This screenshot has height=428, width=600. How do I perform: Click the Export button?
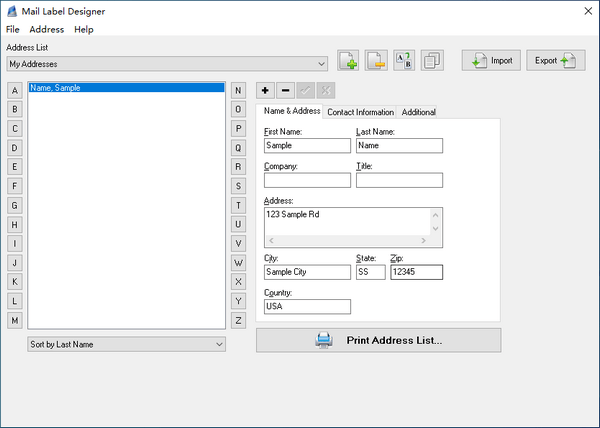555,61
